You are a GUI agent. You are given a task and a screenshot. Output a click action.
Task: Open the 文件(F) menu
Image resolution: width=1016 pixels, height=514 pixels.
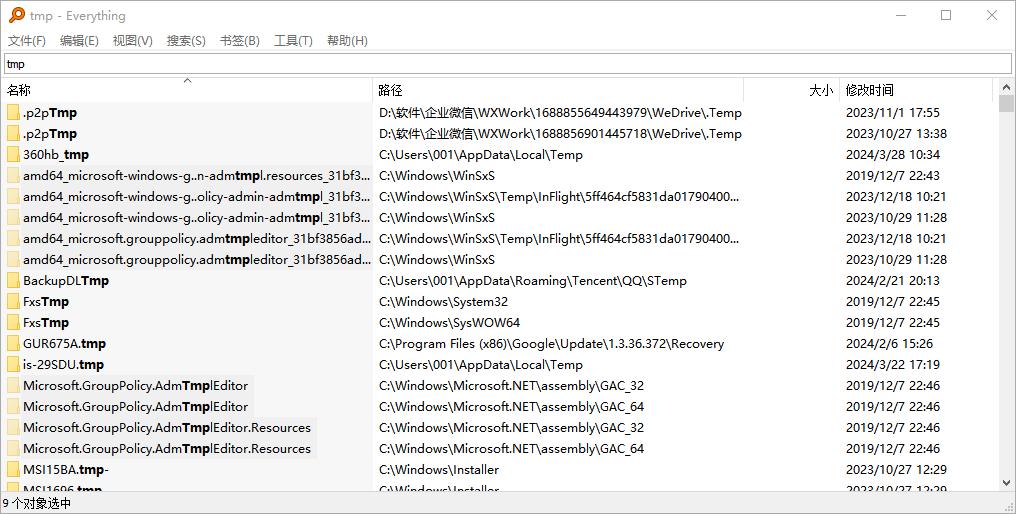27,41
